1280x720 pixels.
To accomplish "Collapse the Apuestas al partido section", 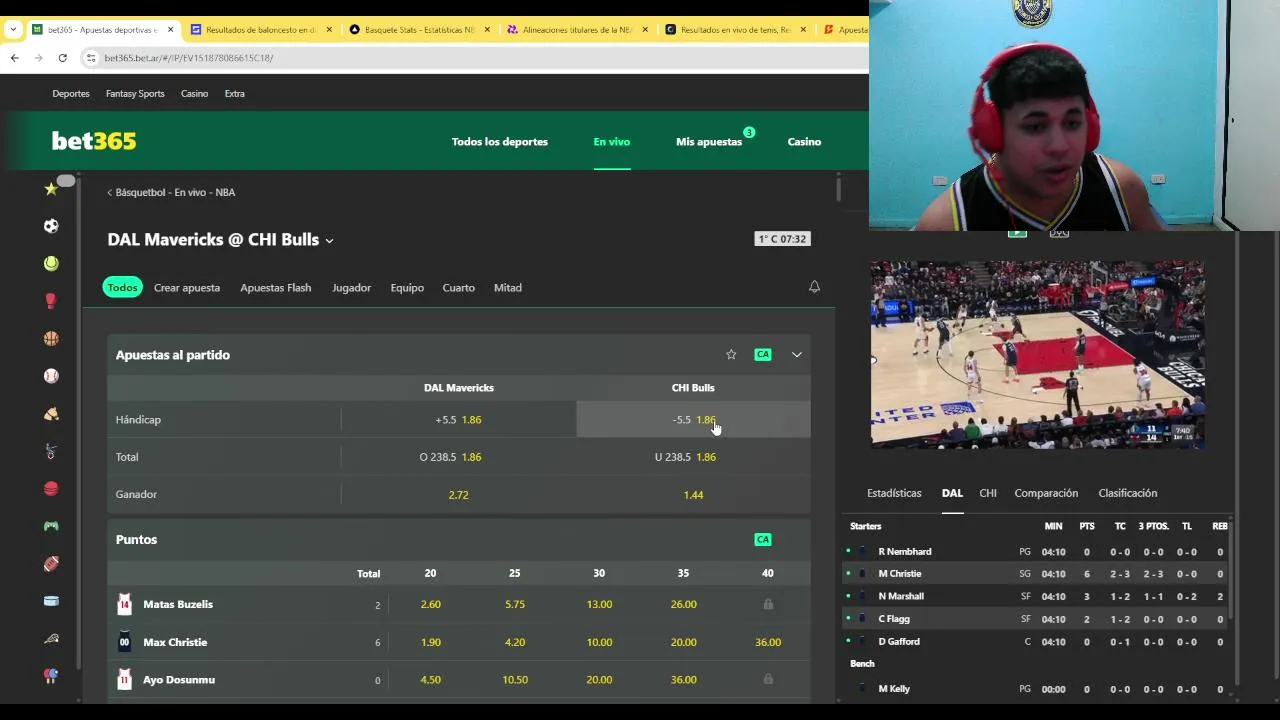I will pyautogui.click(x=797, y=355).
